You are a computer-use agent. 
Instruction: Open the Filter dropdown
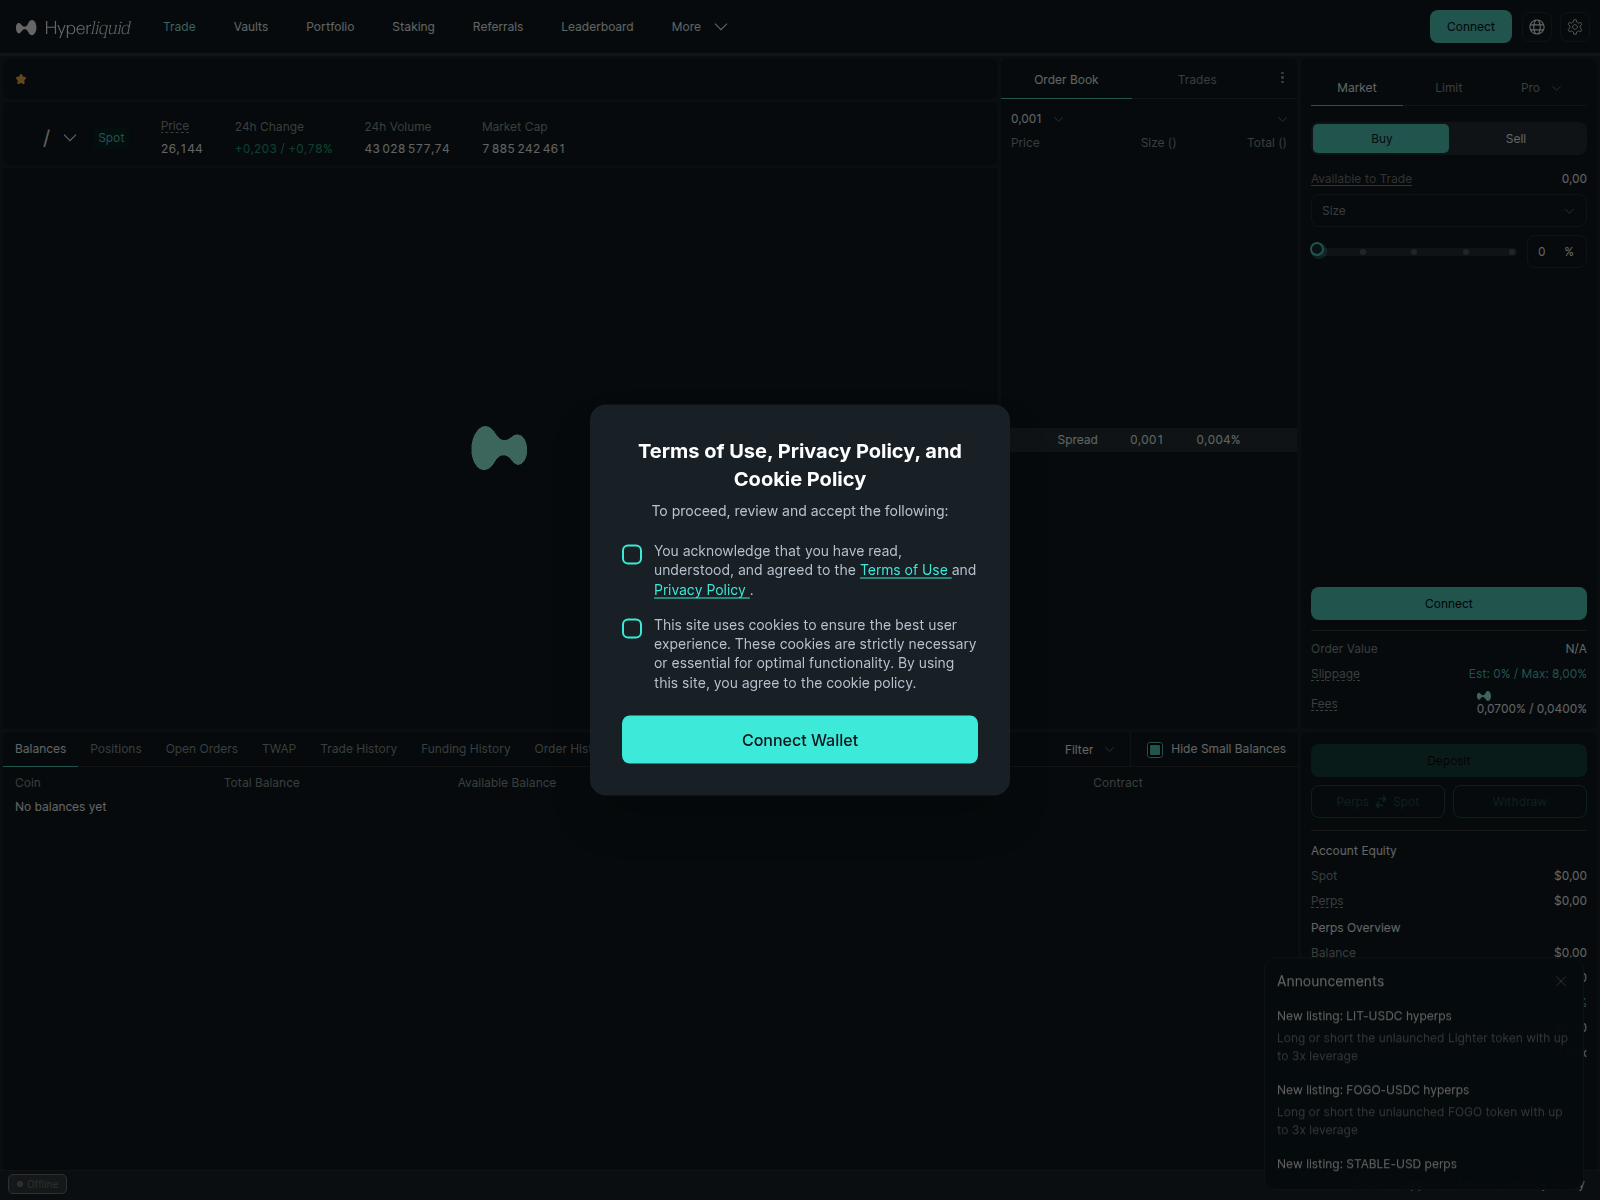[x=1089, y=749]
